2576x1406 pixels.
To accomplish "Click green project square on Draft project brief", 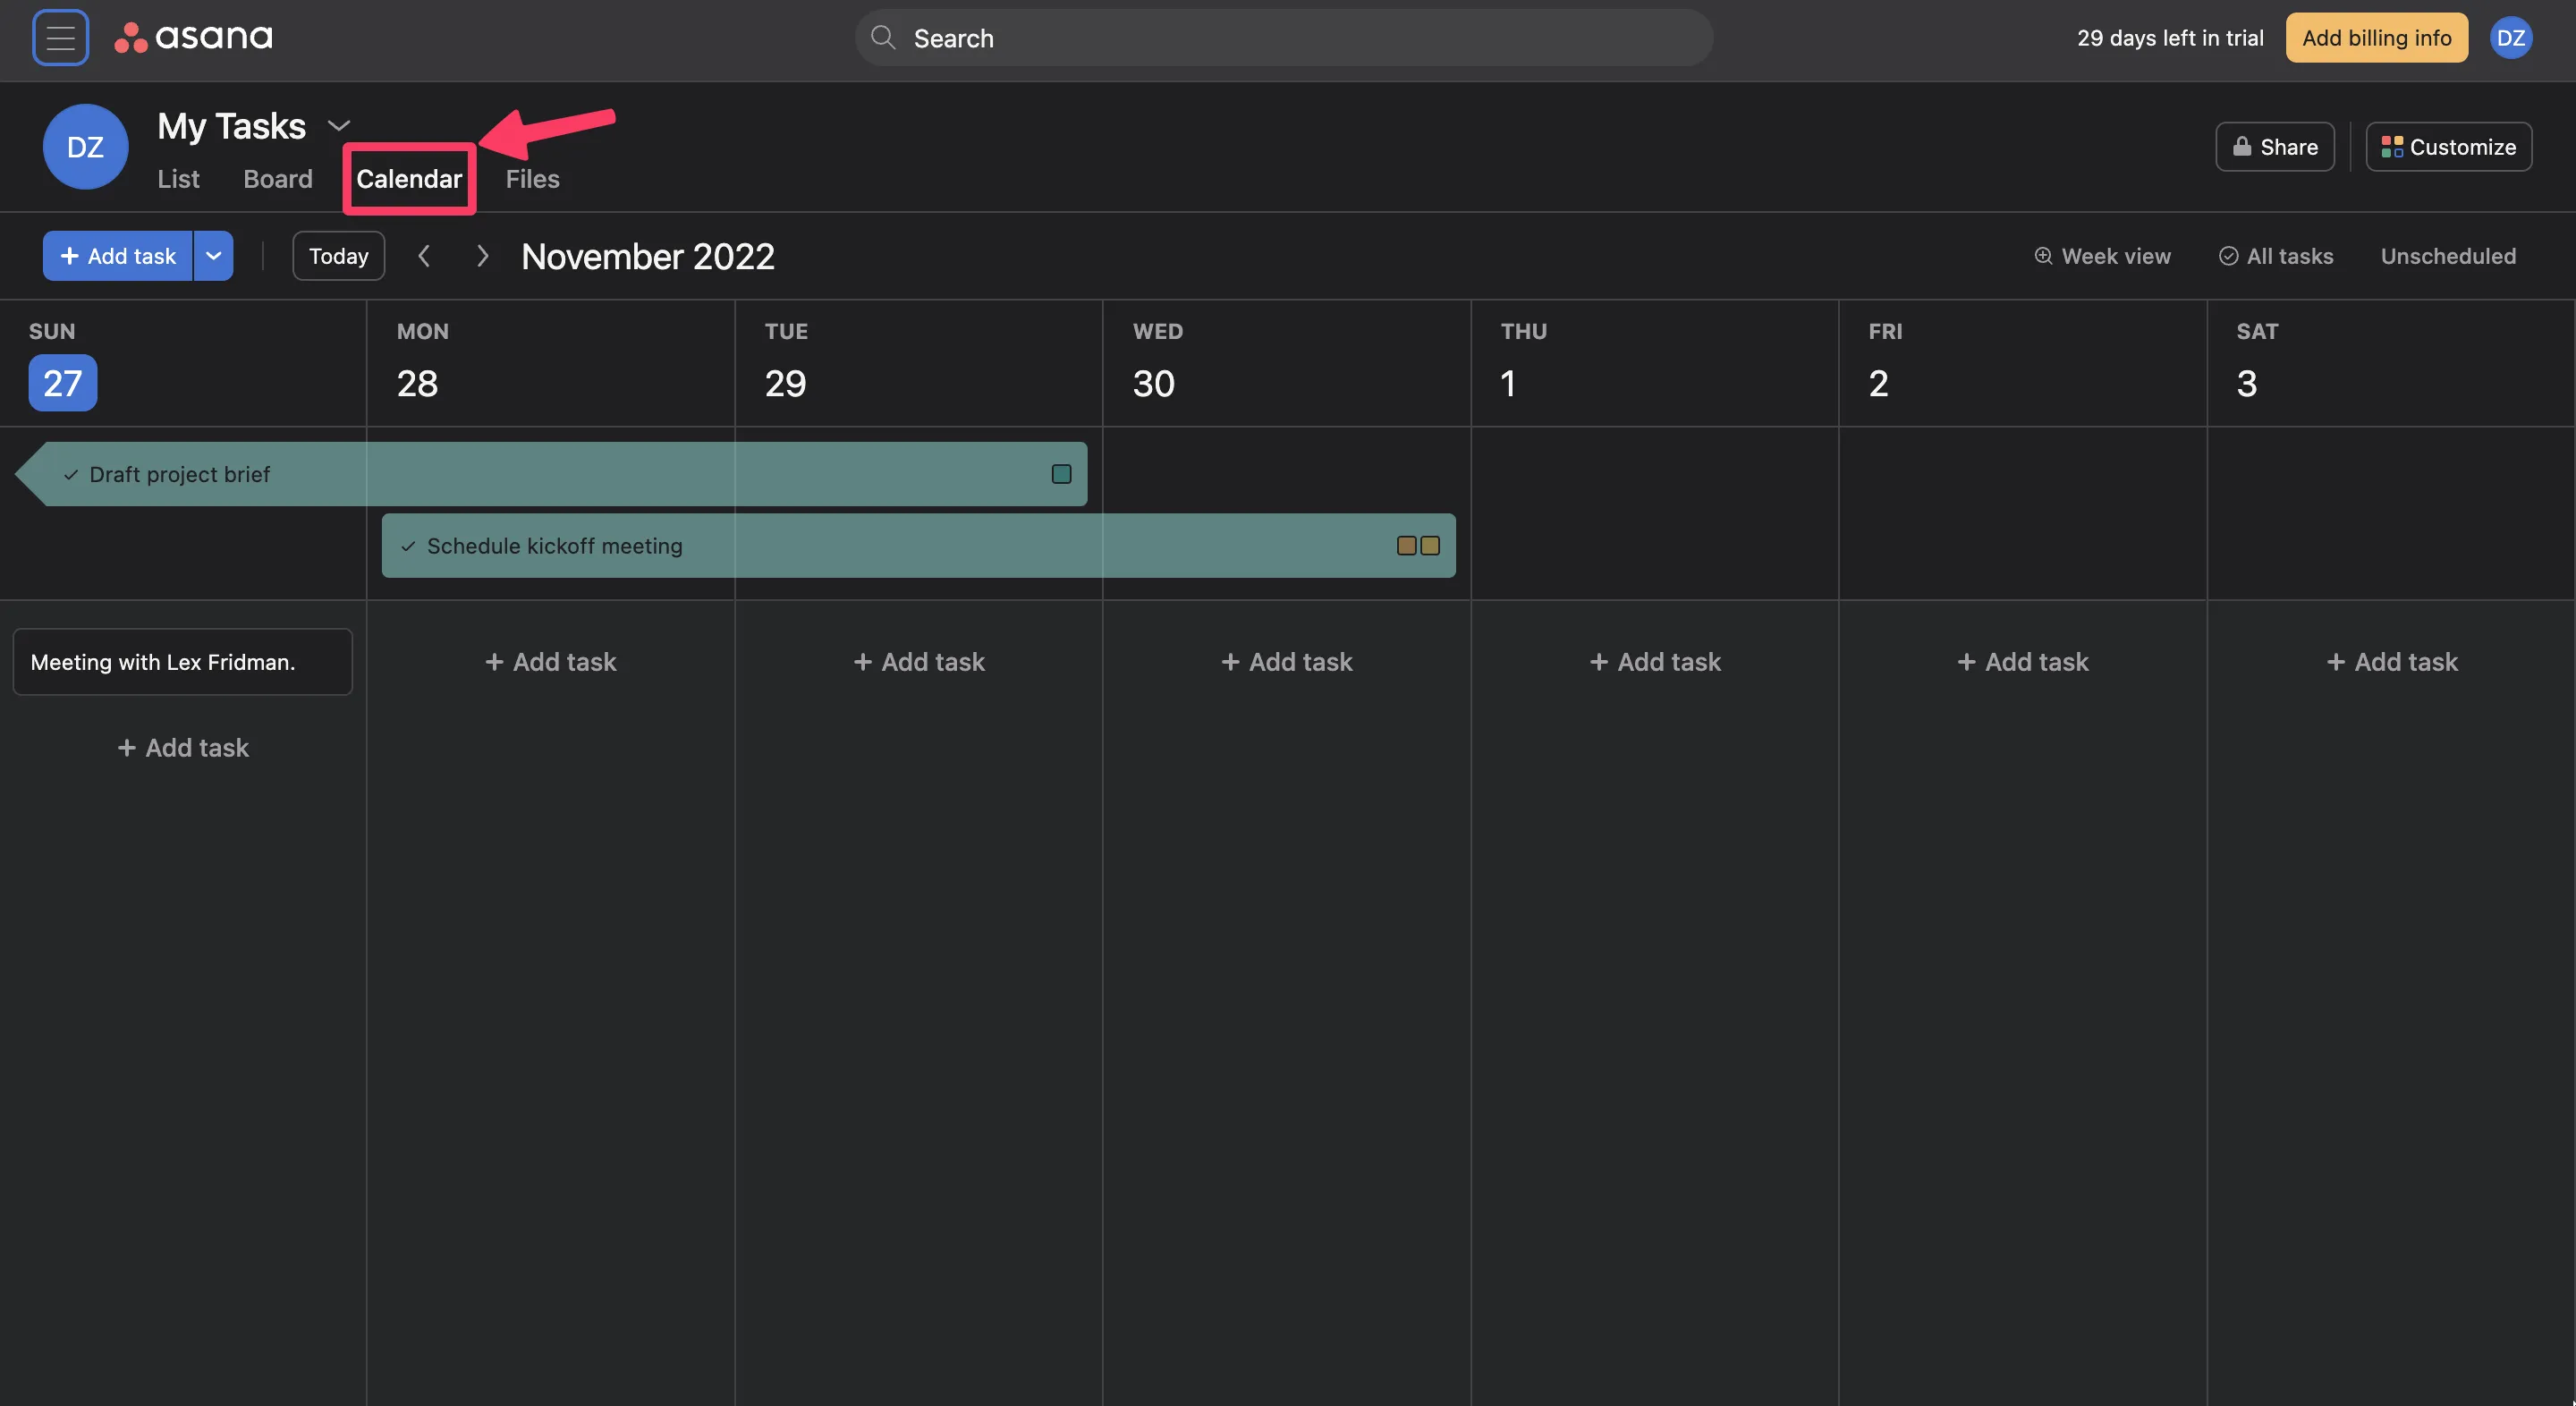I will coord(1061,474).
